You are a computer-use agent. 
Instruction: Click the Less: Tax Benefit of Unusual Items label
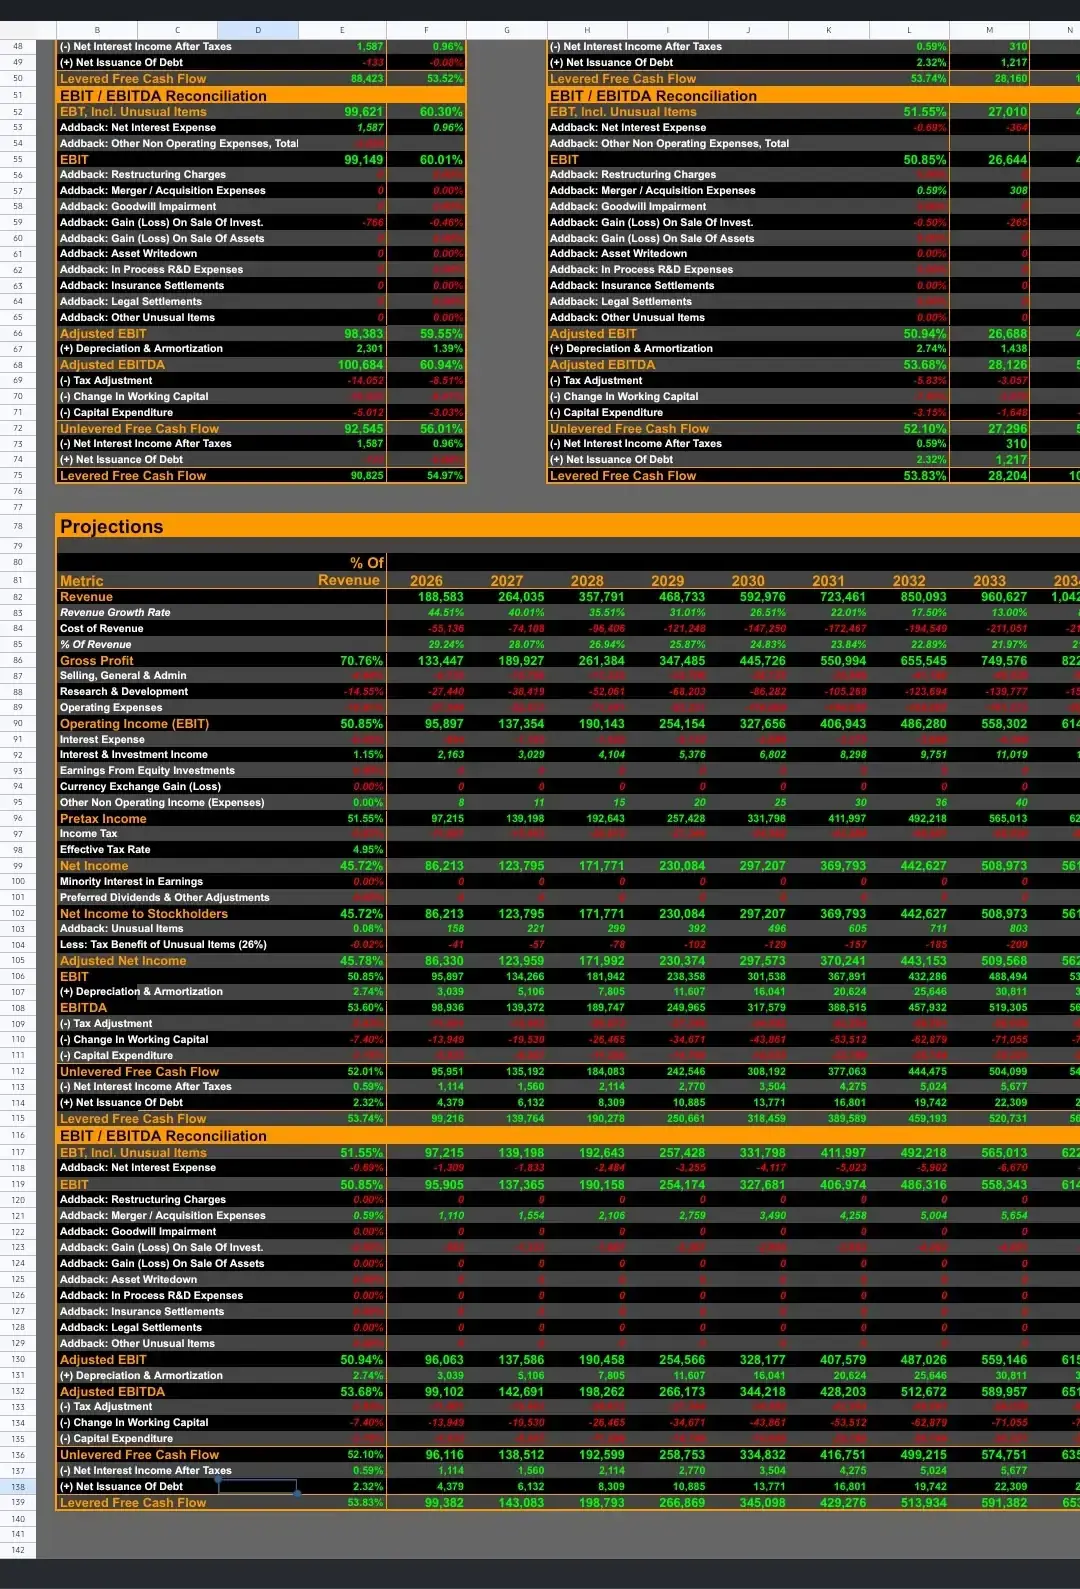click(x=163, y=945)
